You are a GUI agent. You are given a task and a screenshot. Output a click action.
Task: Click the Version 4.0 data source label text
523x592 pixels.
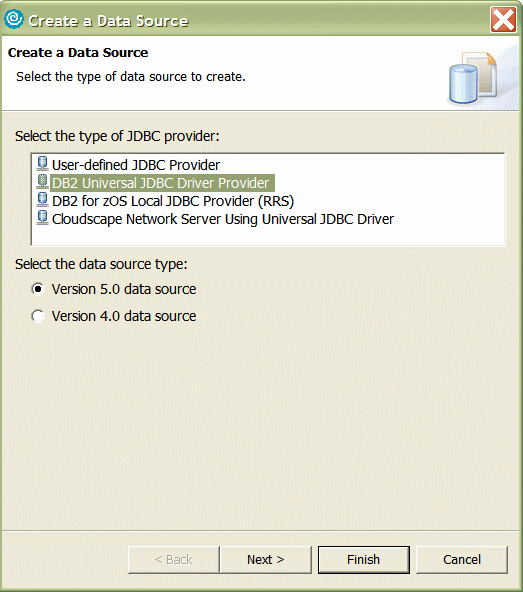(124, 316)
